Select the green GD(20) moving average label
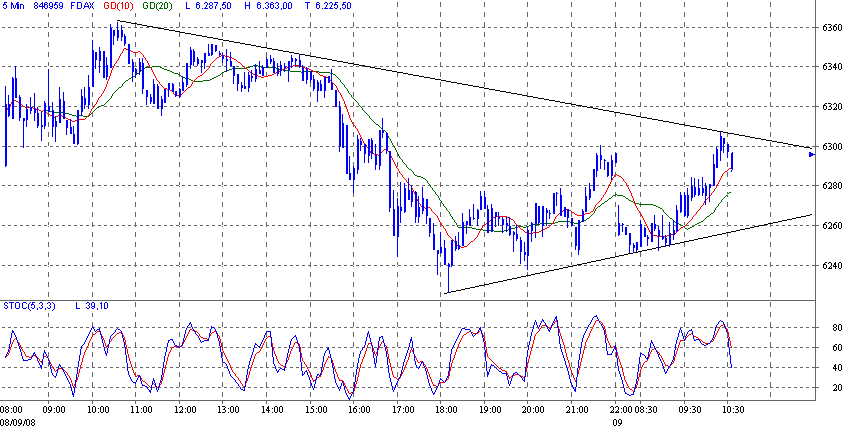This screenshot has height=430, width=846. [159, 7]
